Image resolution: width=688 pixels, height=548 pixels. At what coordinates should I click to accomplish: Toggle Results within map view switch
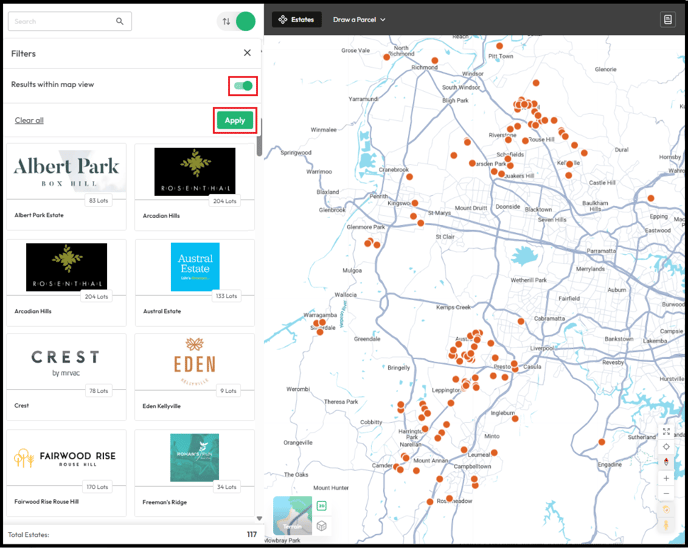click(243, 86)
